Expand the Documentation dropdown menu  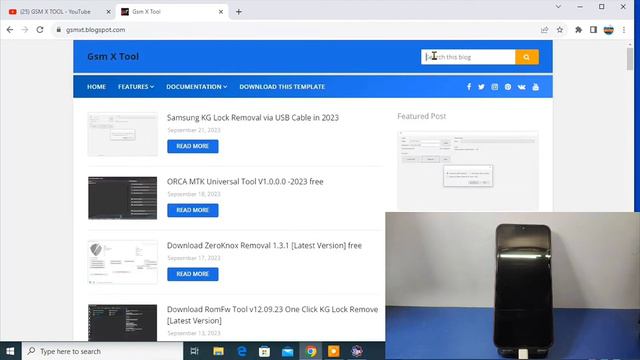[x=197, y=87]
